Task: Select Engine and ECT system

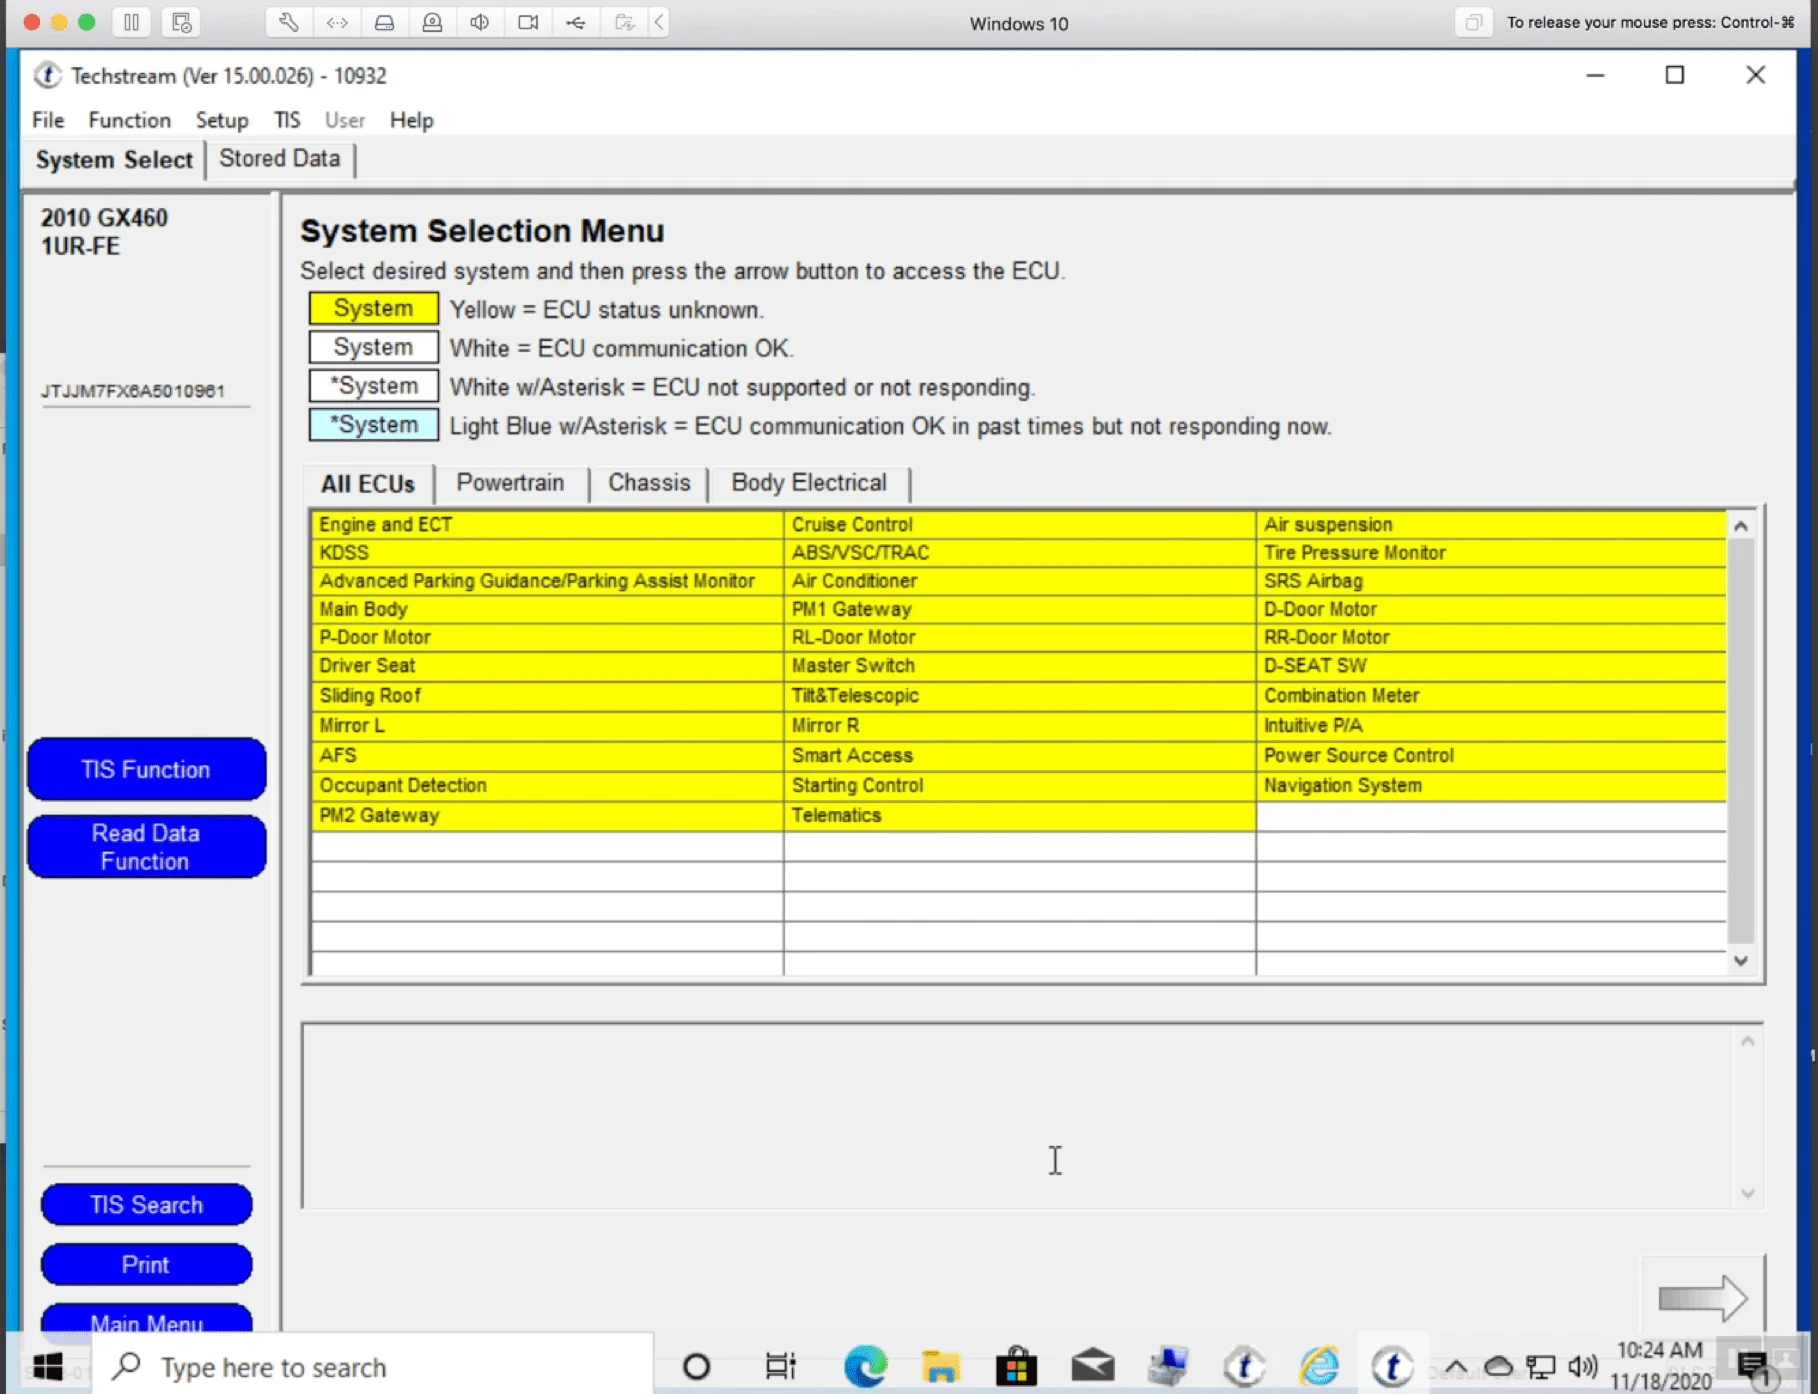Action: coord(547,524)
